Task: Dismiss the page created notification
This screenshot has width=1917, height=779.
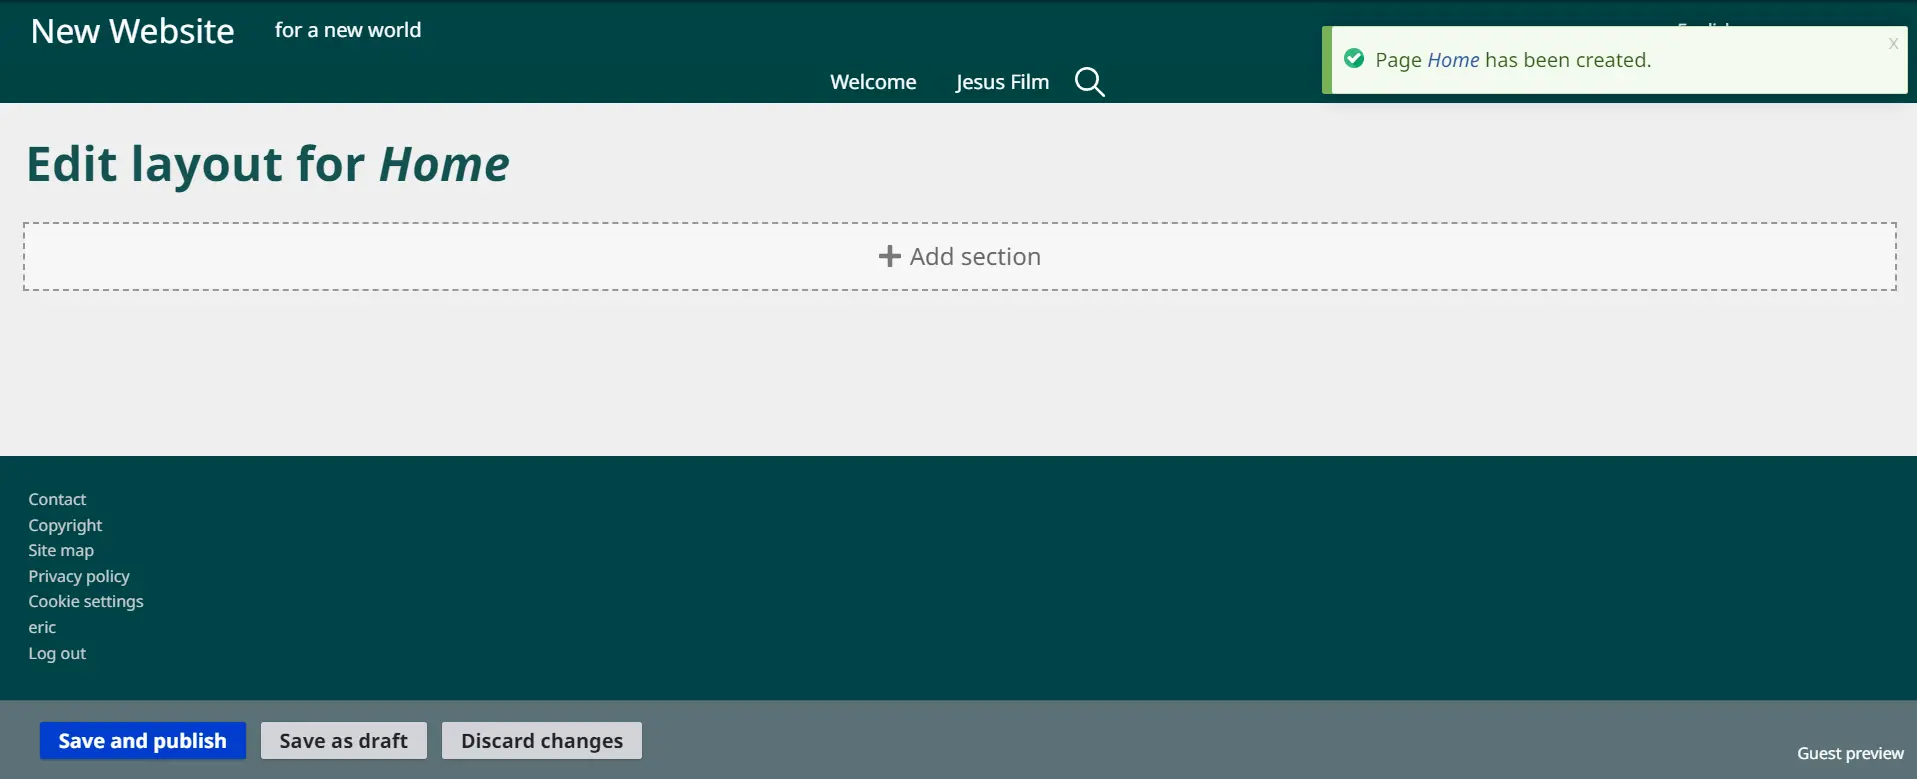Action: (x=1892, y=44)
